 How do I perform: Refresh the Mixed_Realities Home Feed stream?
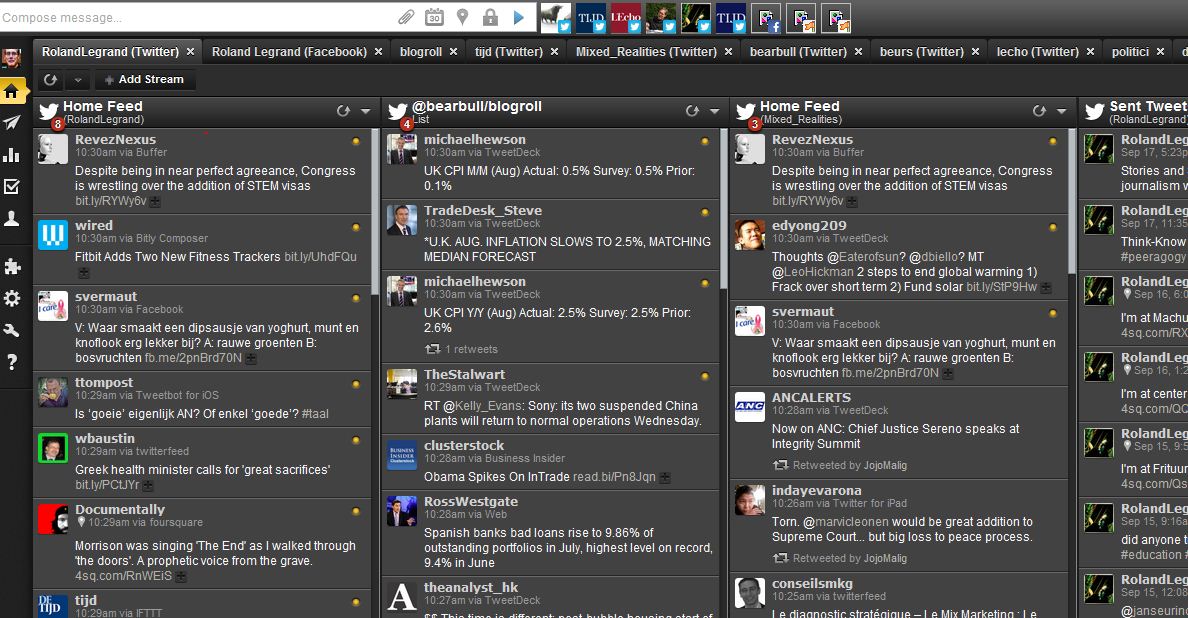coord(1039,111)
